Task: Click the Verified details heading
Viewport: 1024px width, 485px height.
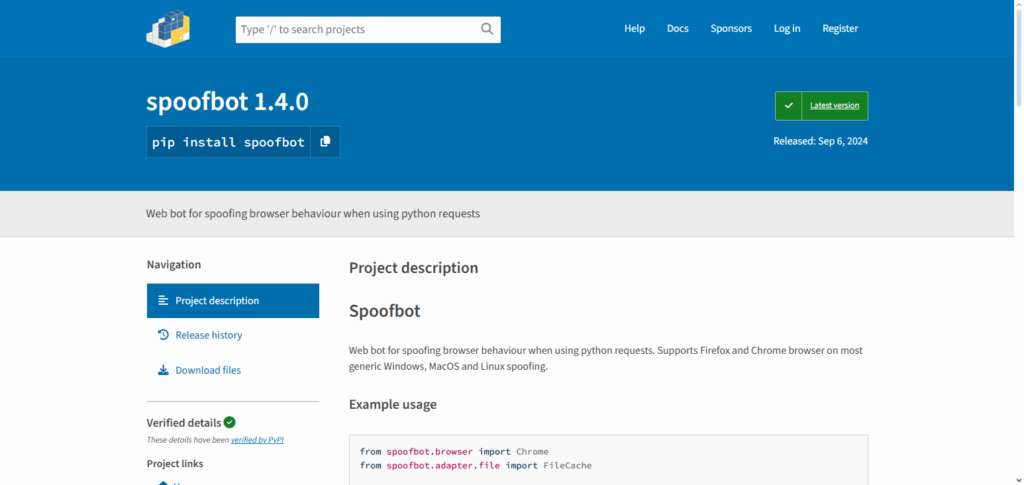Action: 184,422
